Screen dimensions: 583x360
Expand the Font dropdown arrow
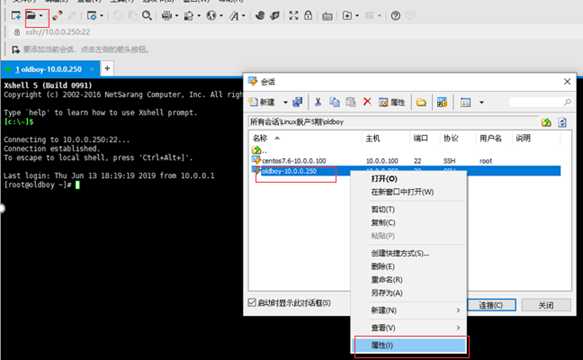pyautogui.click(x=244, y=16)
